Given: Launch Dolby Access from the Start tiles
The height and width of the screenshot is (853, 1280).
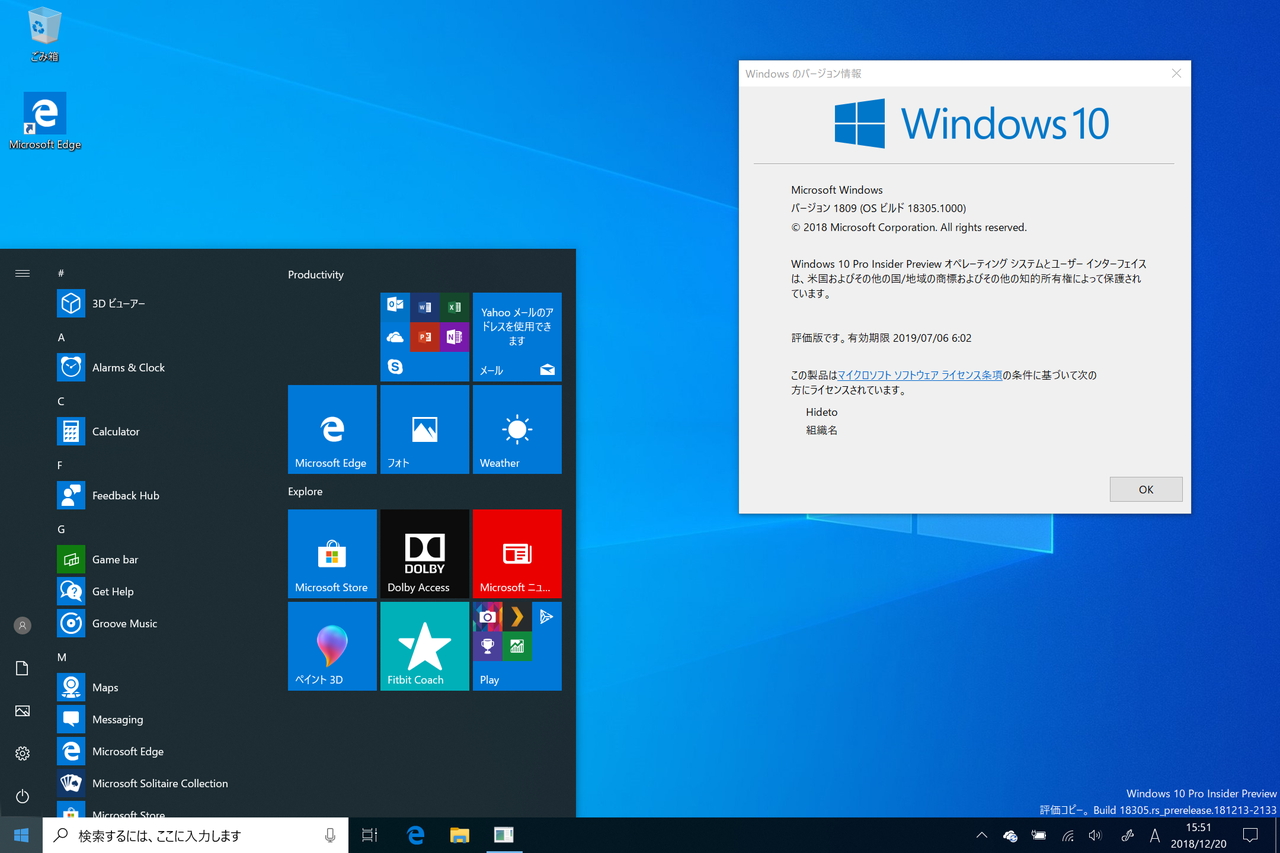Looking at the screenshot, I should 424,553.
